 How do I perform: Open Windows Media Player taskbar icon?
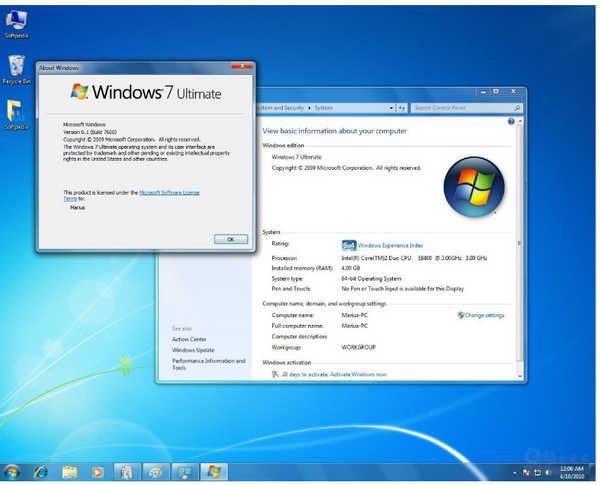(x=98, y=472)
